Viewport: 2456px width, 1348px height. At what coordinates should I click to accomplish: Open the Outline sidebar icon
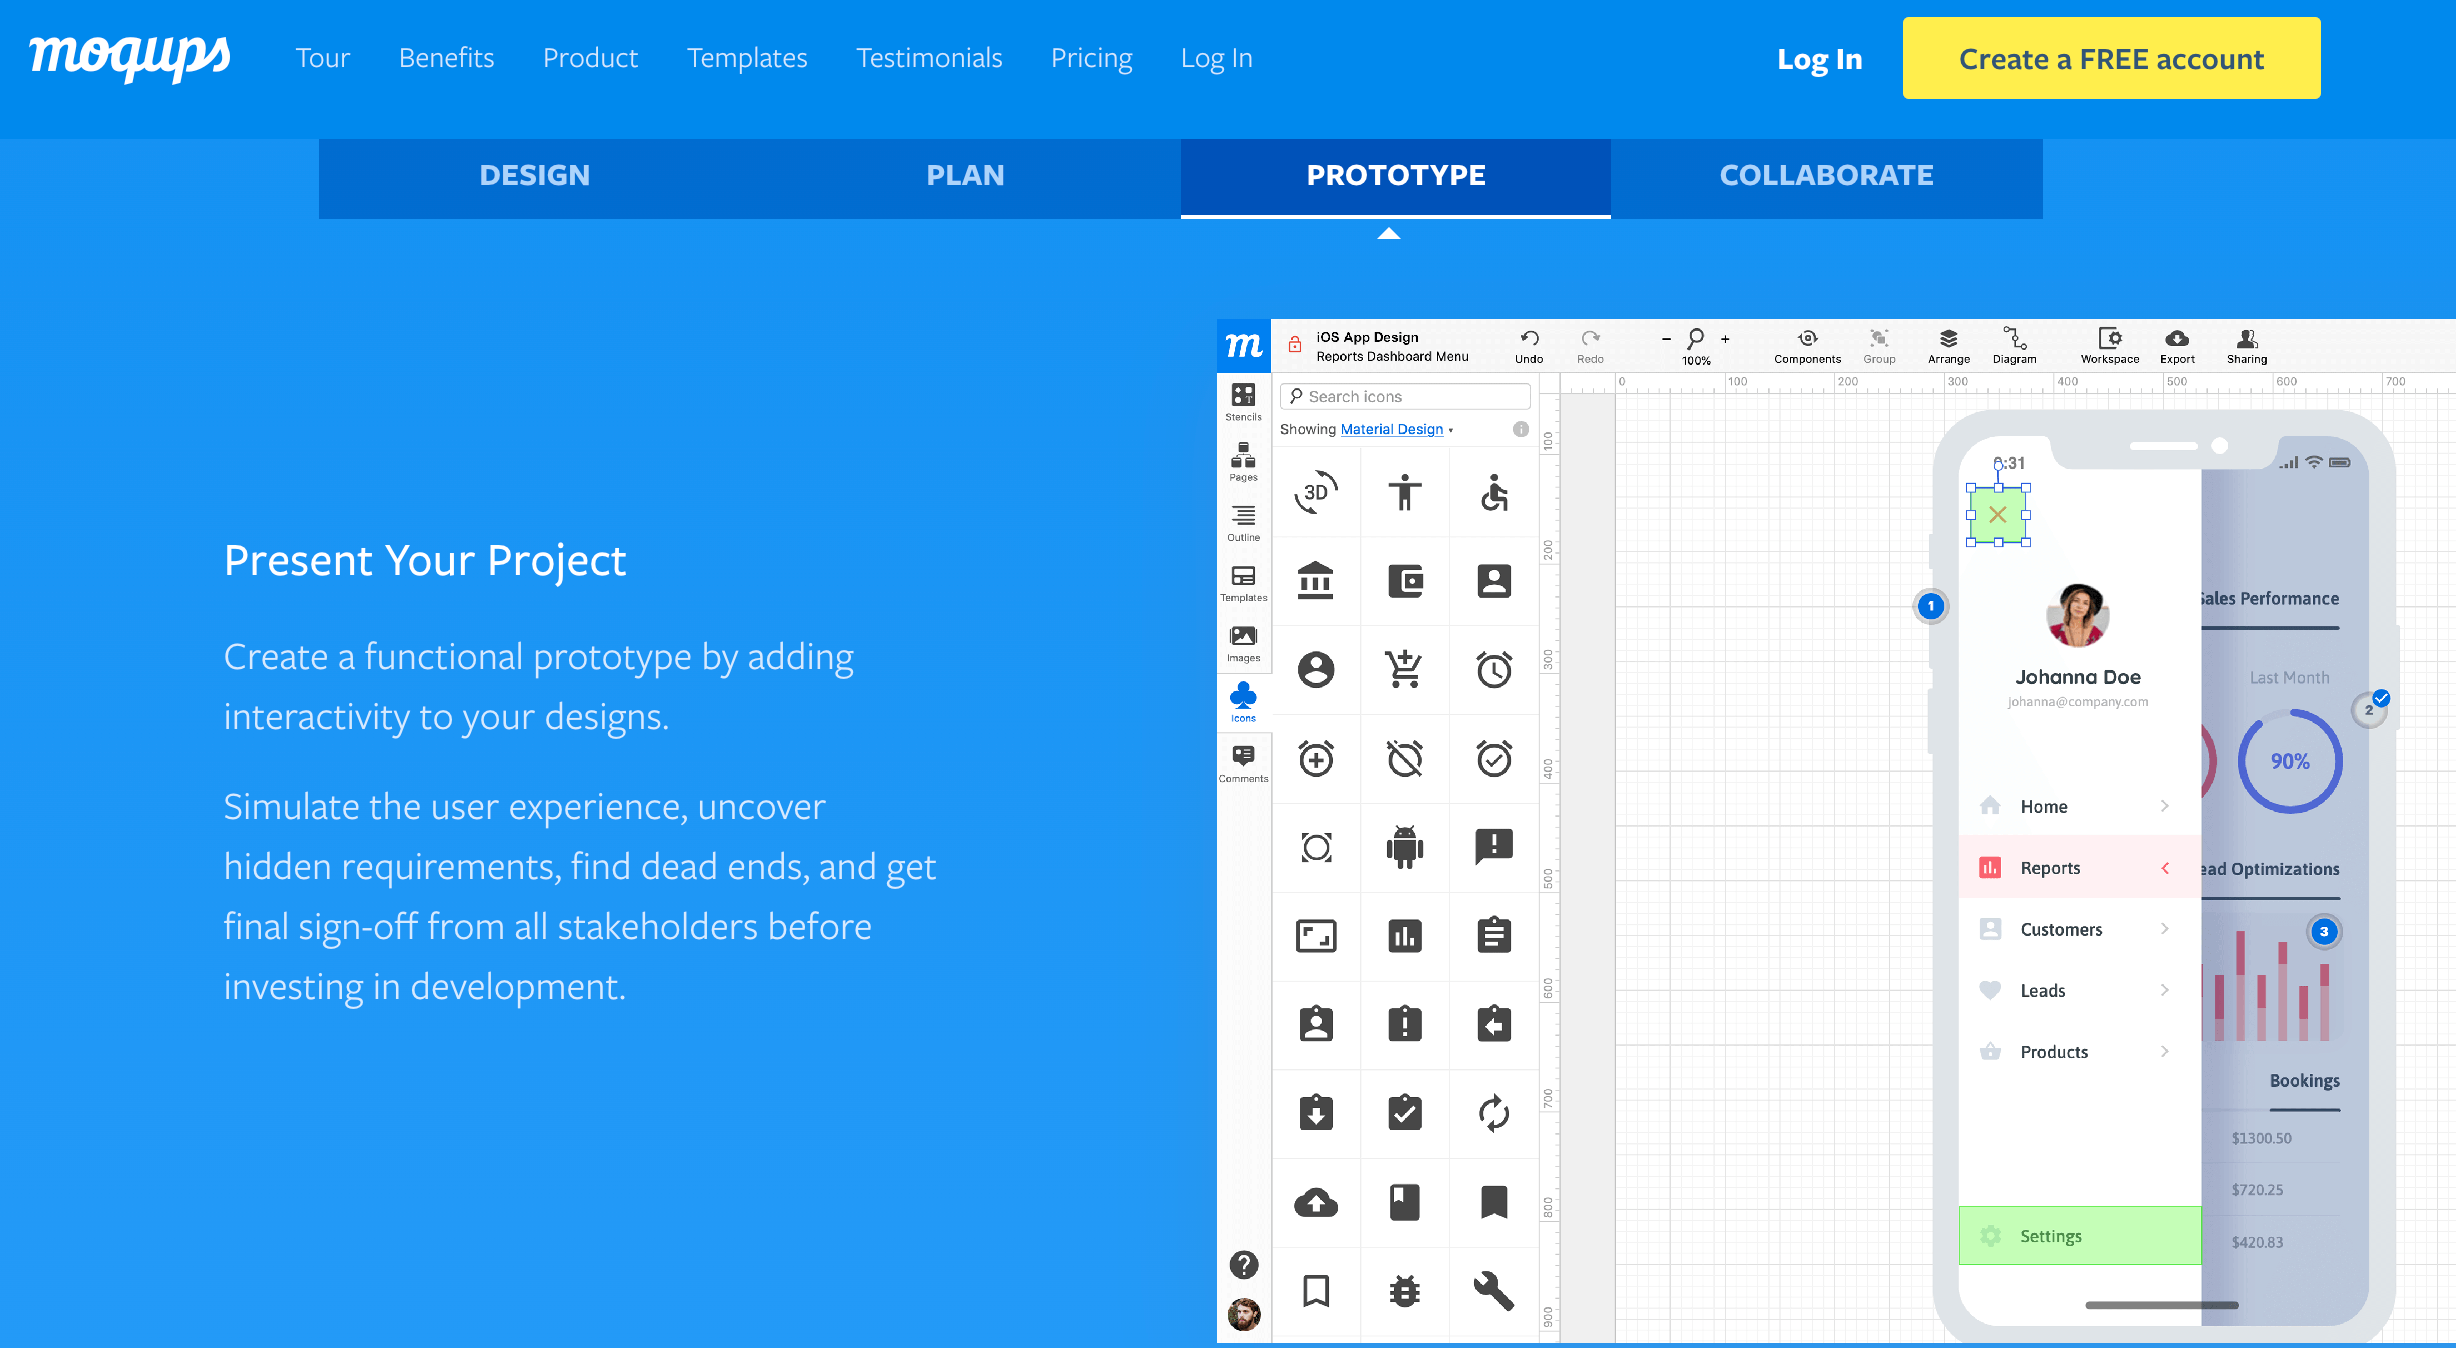coord(1243,522)
